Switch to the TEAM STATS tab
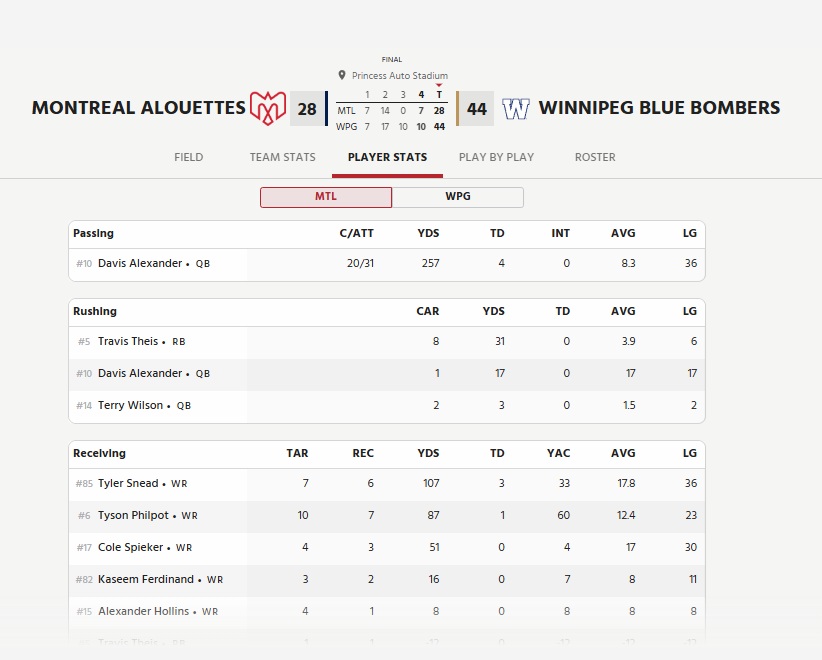 coord(283,157)
